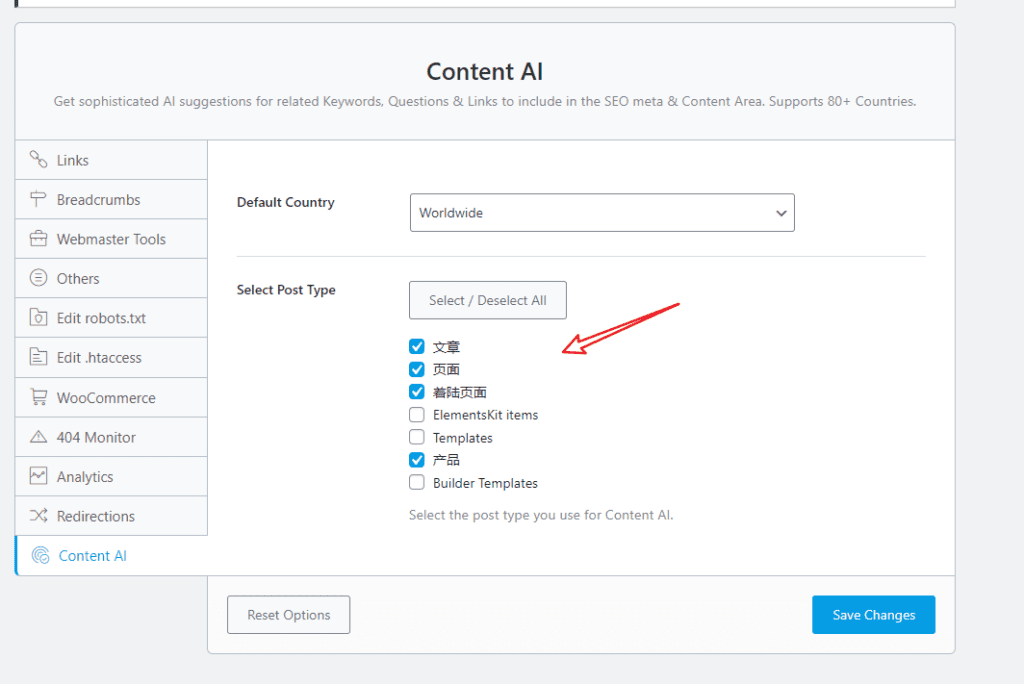
Task: Click the Select Post Type label
Action: coord(286,289)
